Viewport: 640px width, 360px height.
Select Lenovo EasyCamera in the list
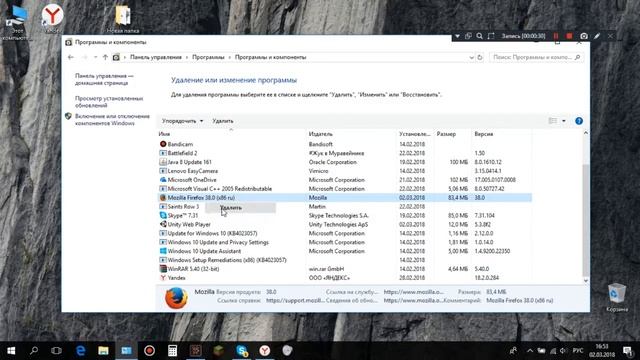(x=193, y=171)
